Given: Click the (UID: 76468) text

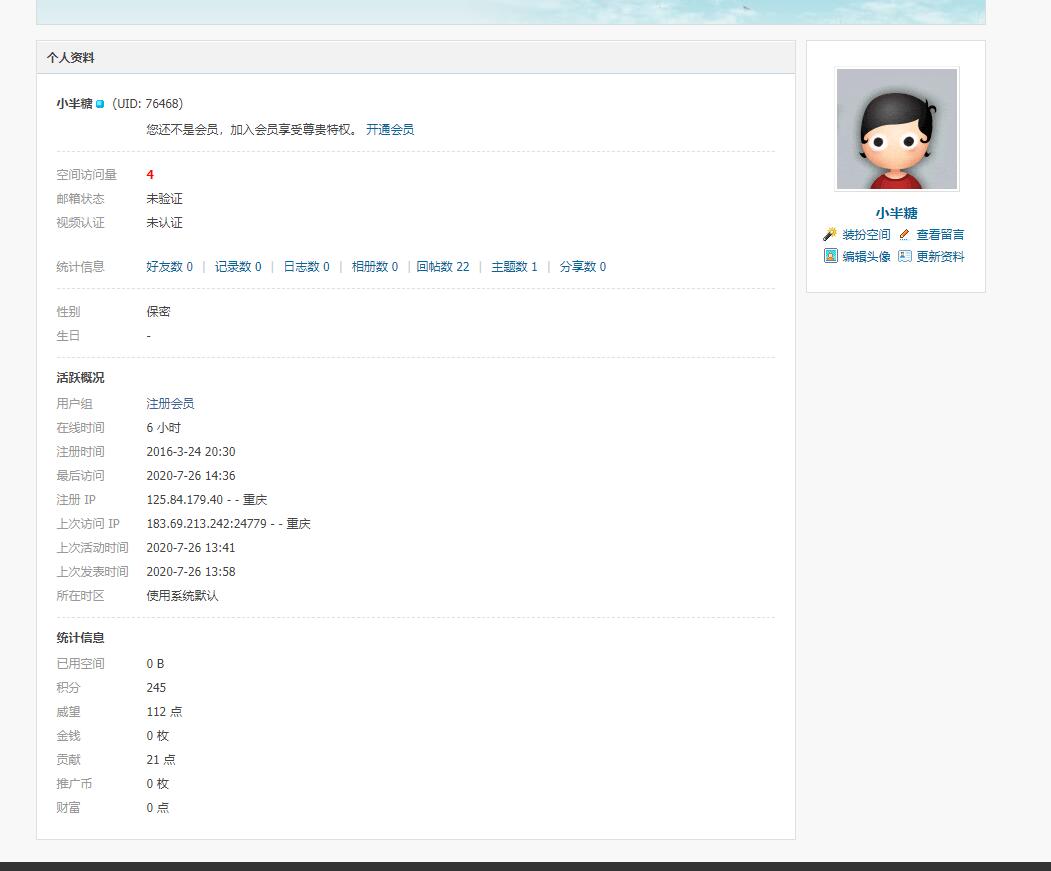Looking at the screenshot, I should pos(147,103).
